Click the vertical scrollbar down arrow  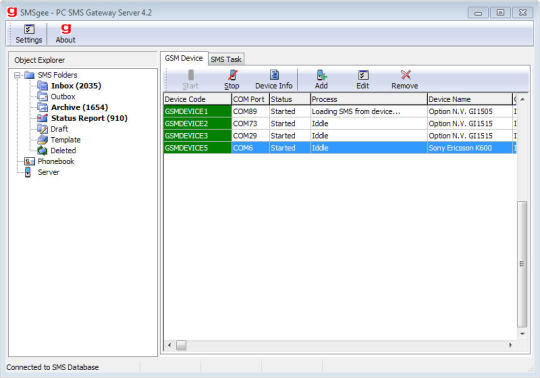[522, 333]
